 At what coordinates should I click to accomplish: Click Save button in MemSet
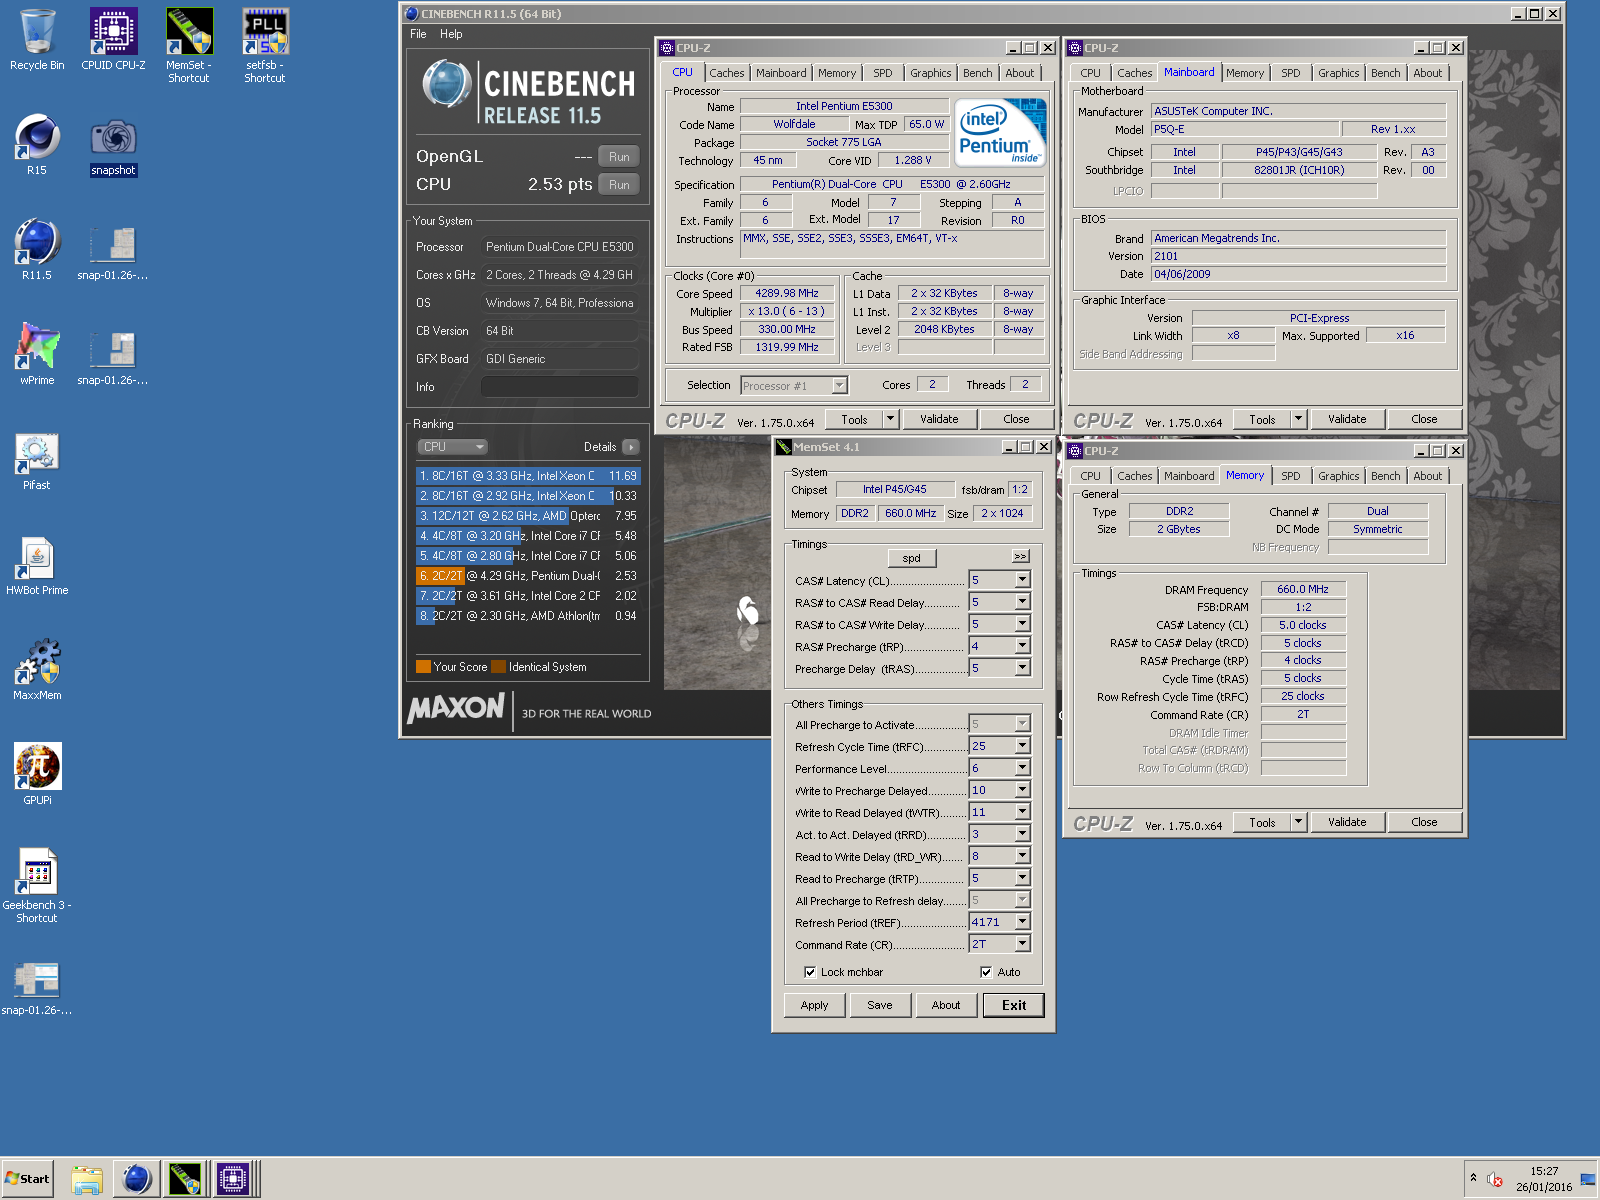[880, 1005]
